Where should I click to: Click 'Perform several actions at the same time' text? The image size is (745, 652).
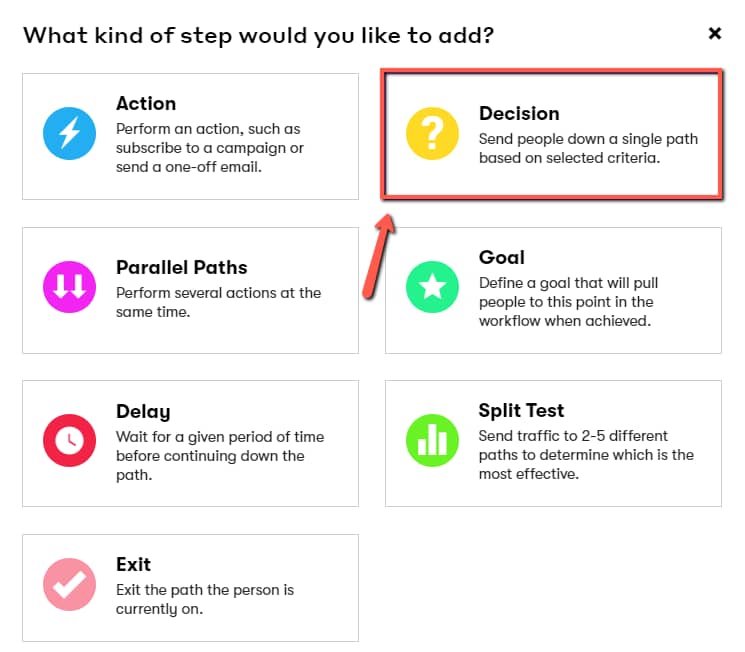(x=219, y=302)
